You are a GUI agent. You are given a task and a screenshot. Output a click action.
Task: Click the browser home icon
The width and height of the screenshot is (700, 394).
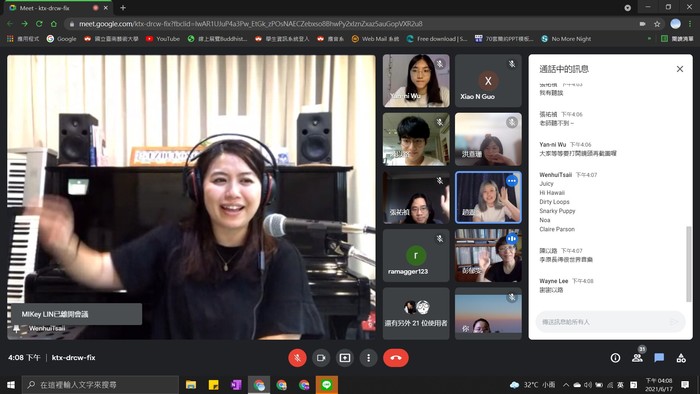54,24
